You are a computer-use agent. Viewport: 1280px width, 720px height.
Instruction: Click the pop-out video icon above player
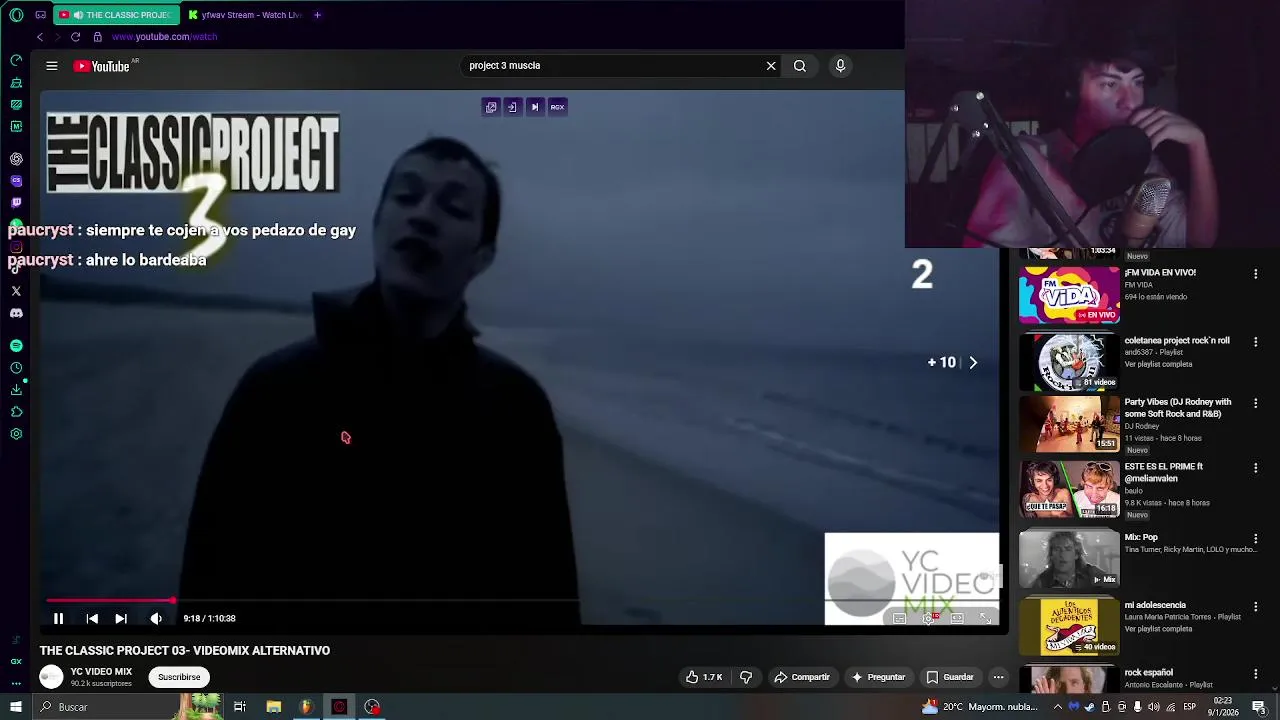[x=491, y=107]
